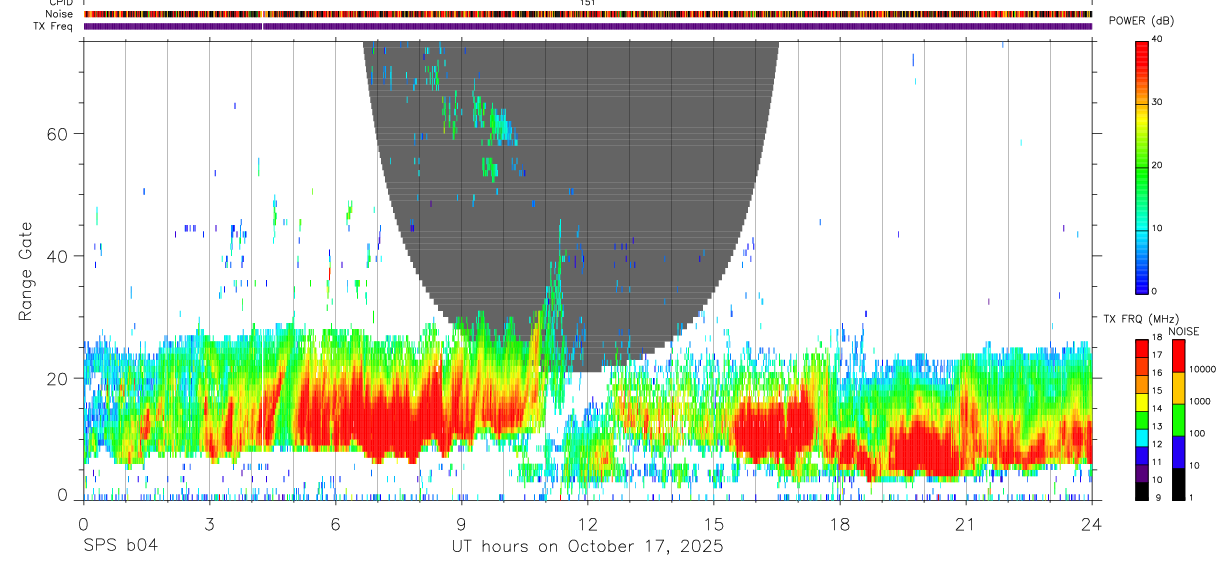Click the SPS b04 radar beam label
This screenshot has height=567, width=1228.
click(x=120, y=546)
